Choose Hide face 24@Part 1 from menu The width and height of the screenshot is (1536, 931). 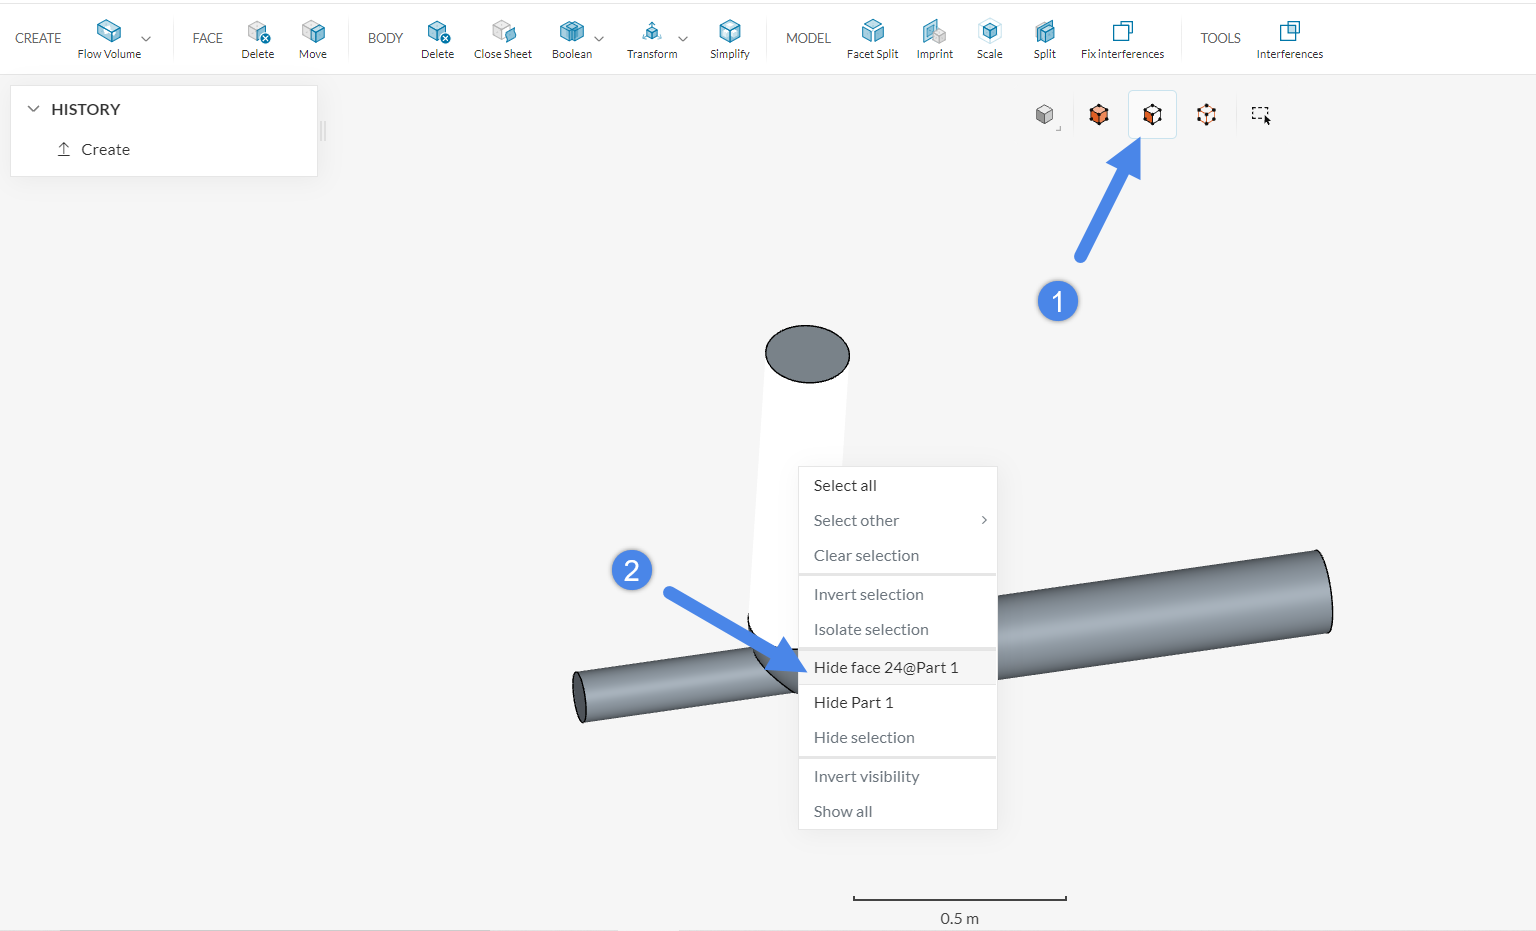click(x=886, y=667)
